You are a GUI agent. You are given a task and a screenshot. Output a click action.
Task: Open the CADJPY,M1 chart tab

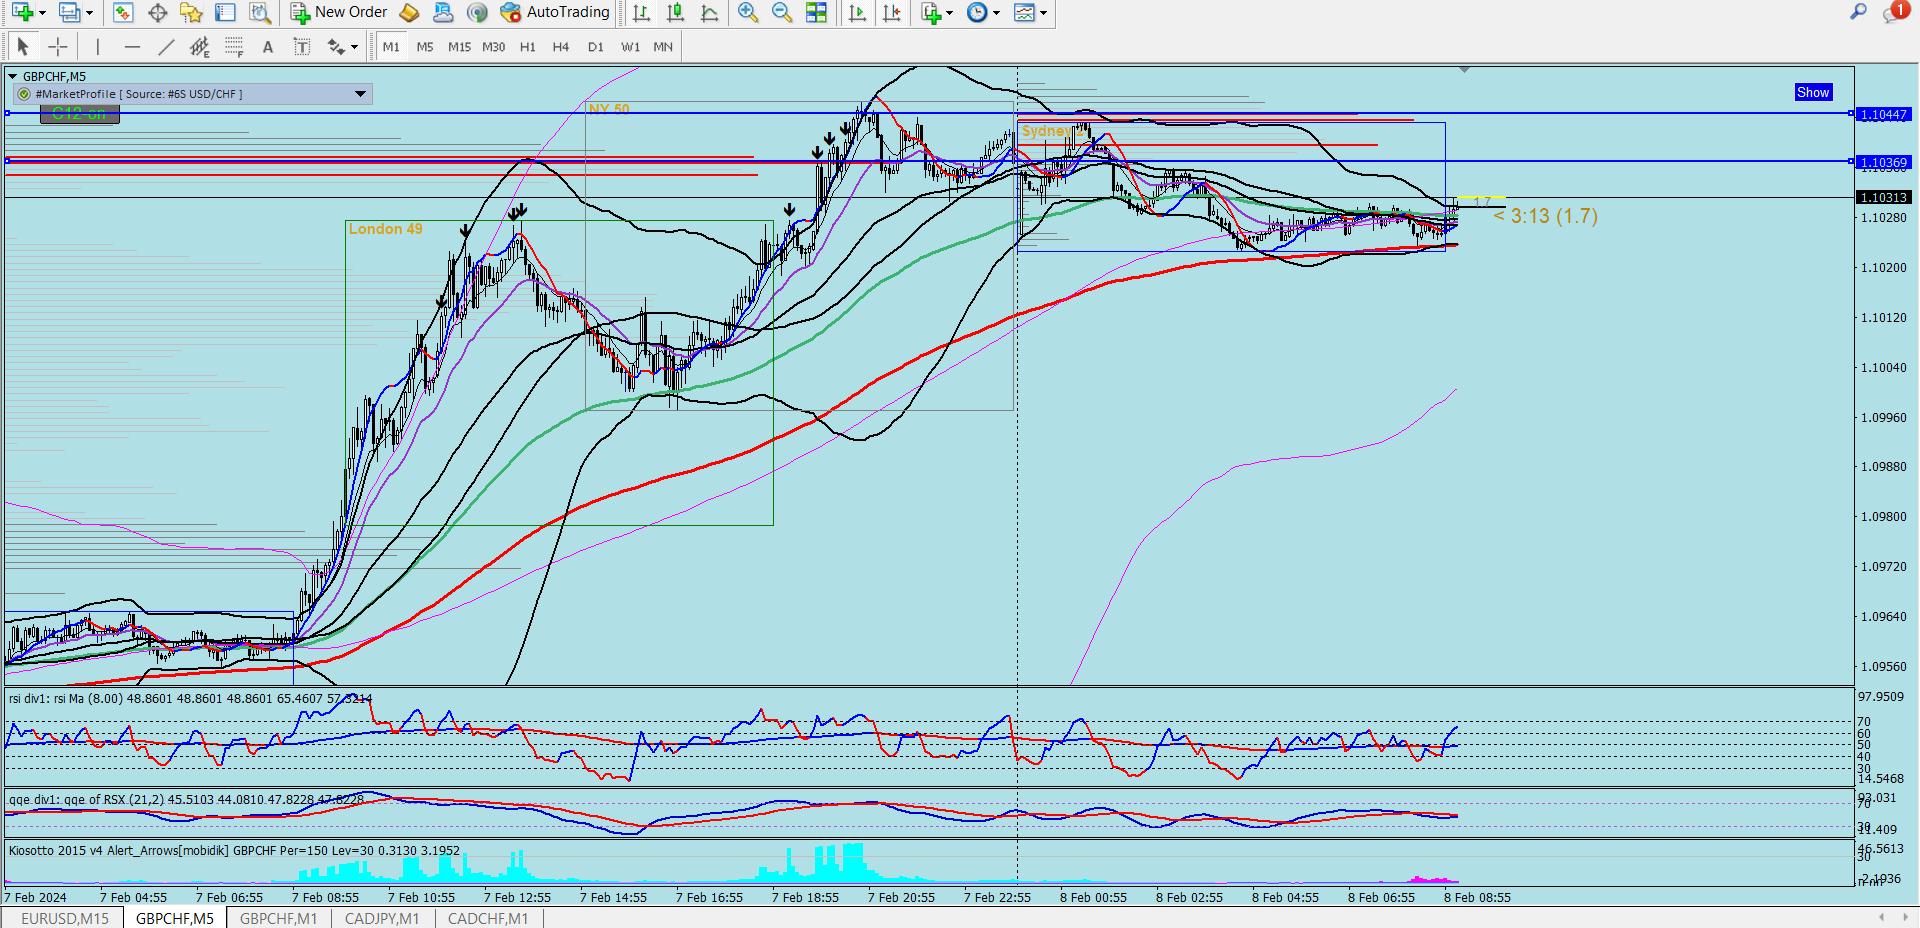tap(382, 918)
